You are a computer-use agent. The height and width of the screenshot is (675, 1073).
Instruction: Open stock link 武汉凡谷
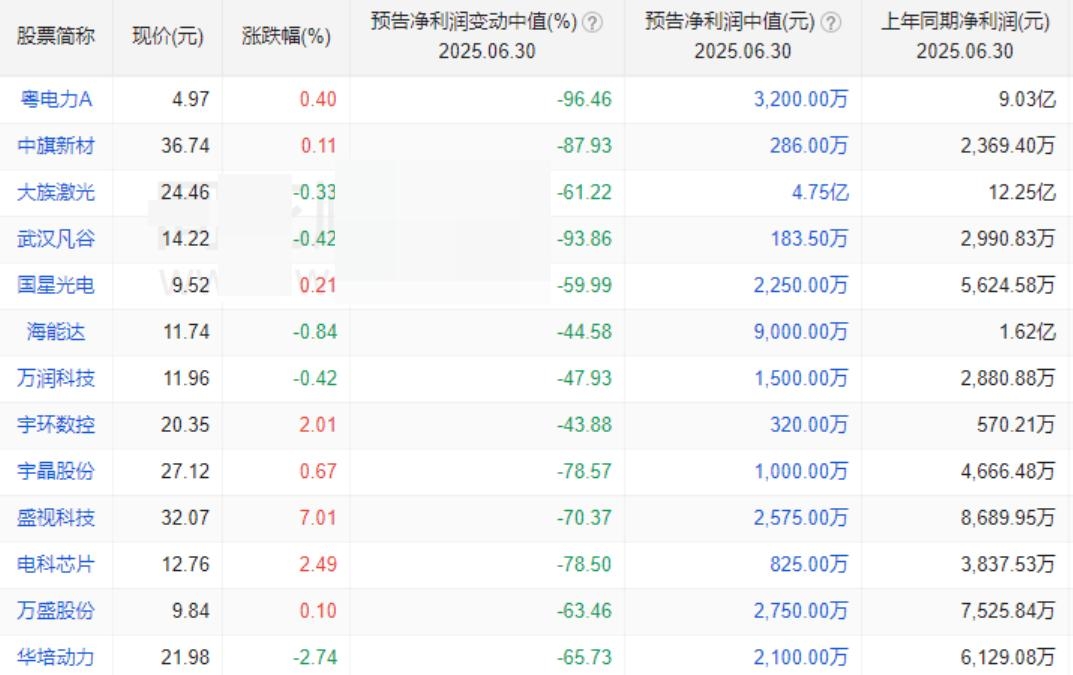(56, 239)
